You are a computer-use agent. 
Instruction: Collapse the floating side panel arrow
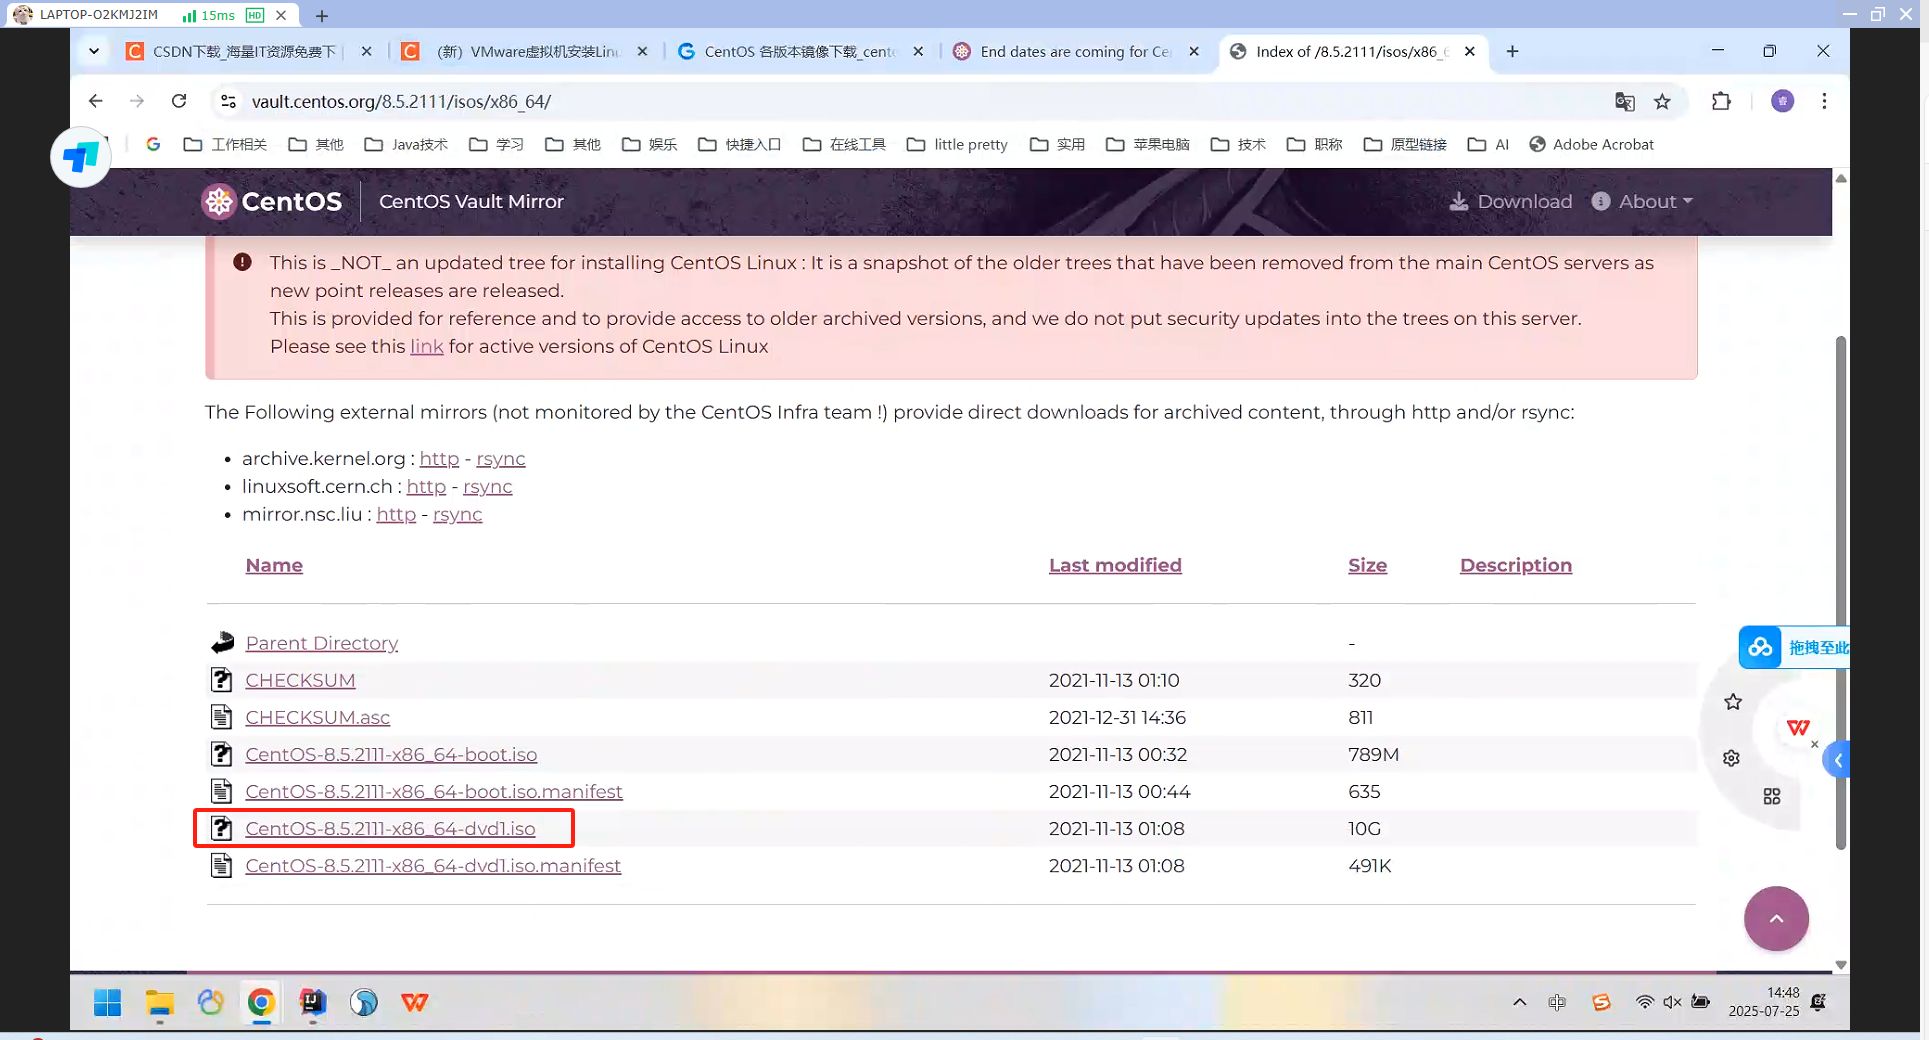[x=1837, y=760]
